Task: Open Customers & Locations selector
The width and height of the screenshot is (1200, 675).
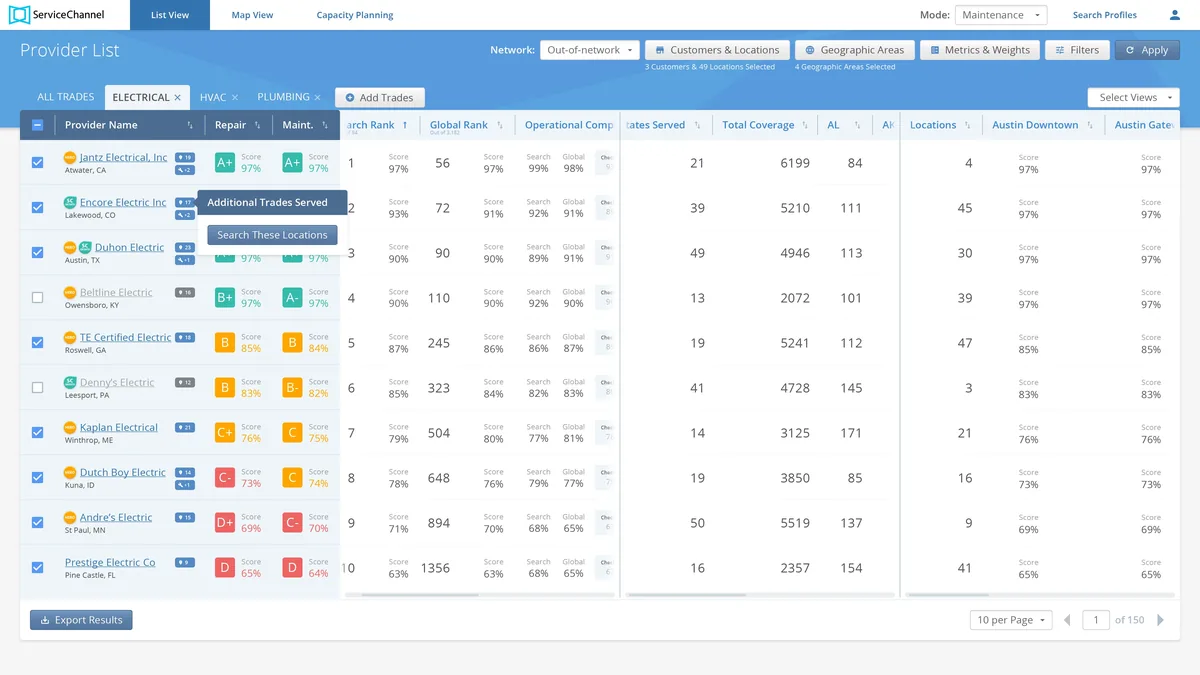Action: (x=718, y=50)
